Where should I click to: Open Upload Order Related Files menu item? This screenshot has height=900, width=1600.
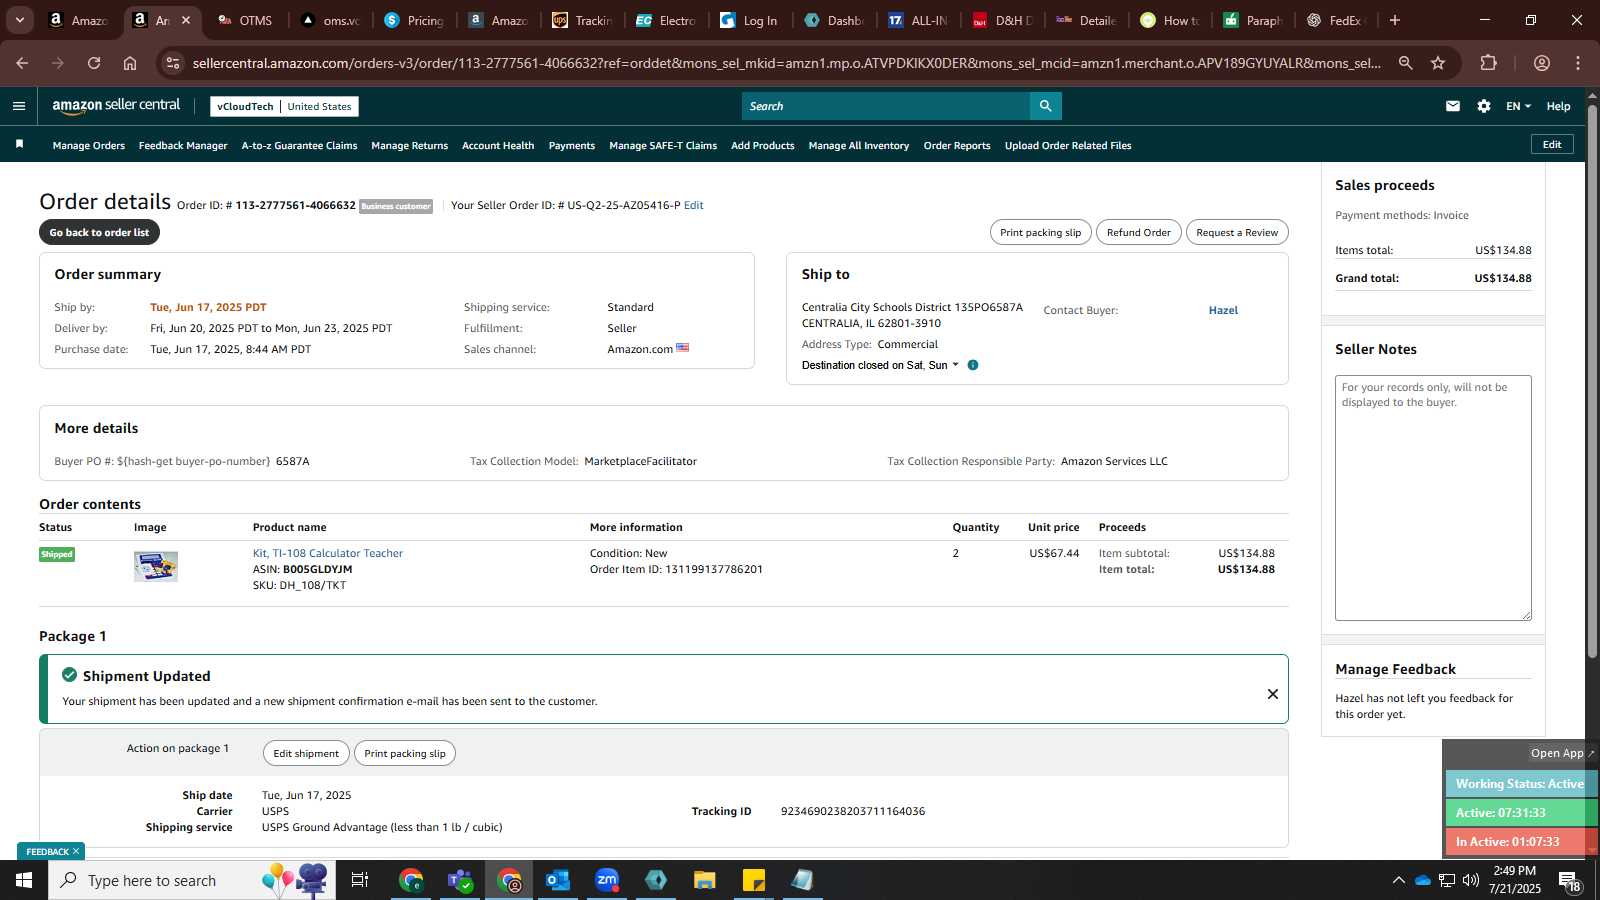point(1068,145)
